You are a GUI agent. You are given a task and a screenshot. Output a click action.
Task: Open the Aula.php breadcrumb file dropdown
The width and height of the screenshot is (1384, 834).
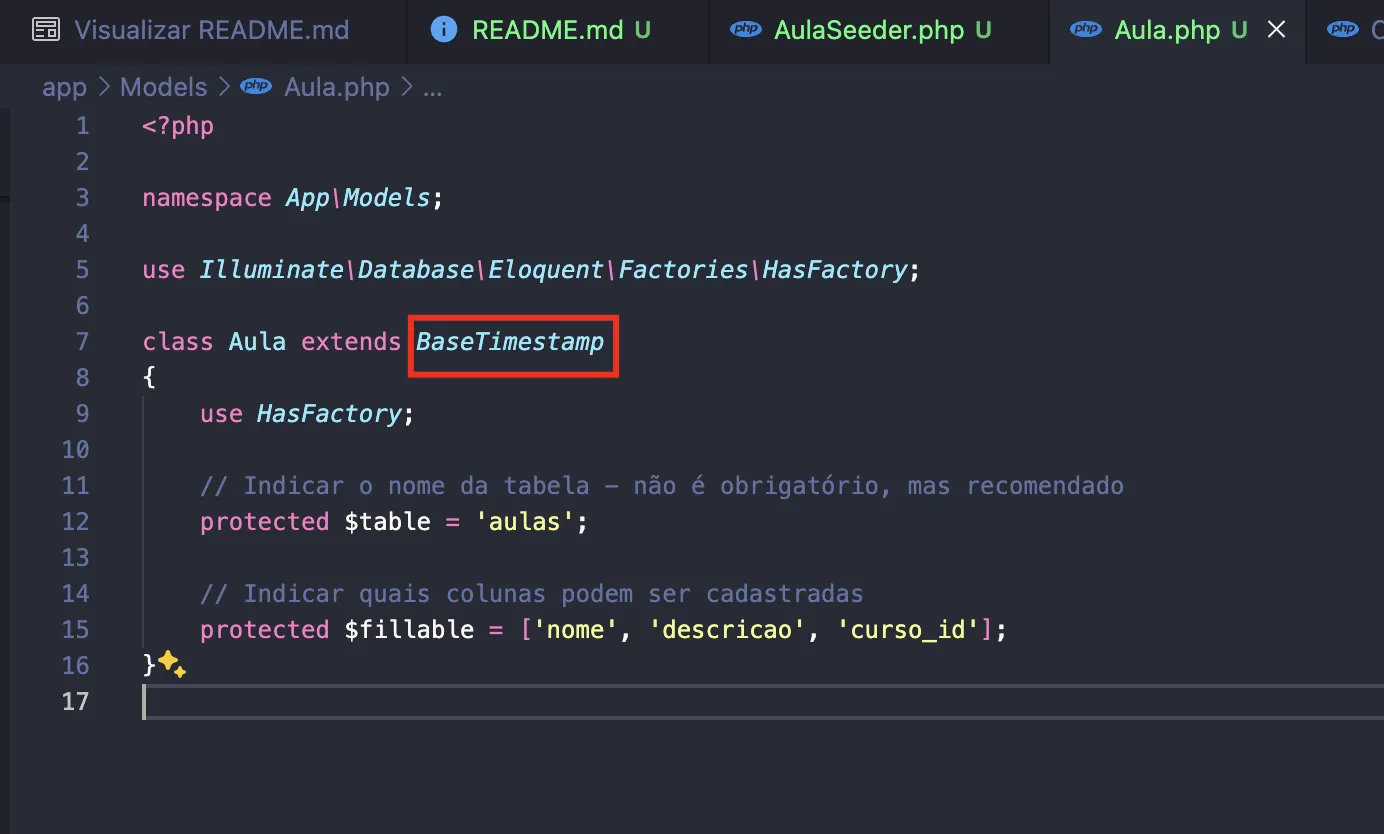pos(336,88)
